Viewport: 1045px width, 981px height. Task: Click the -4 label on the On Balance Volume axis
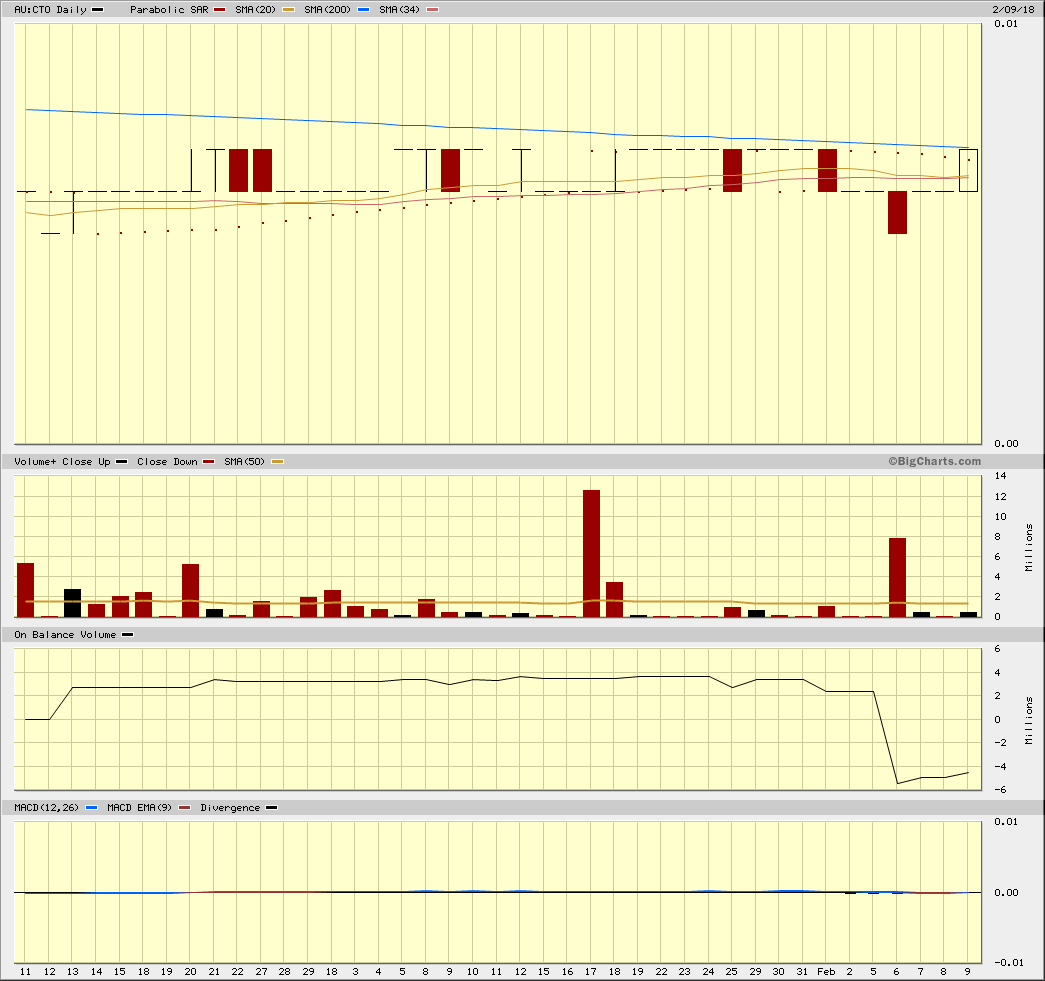tap(1000, 766)
